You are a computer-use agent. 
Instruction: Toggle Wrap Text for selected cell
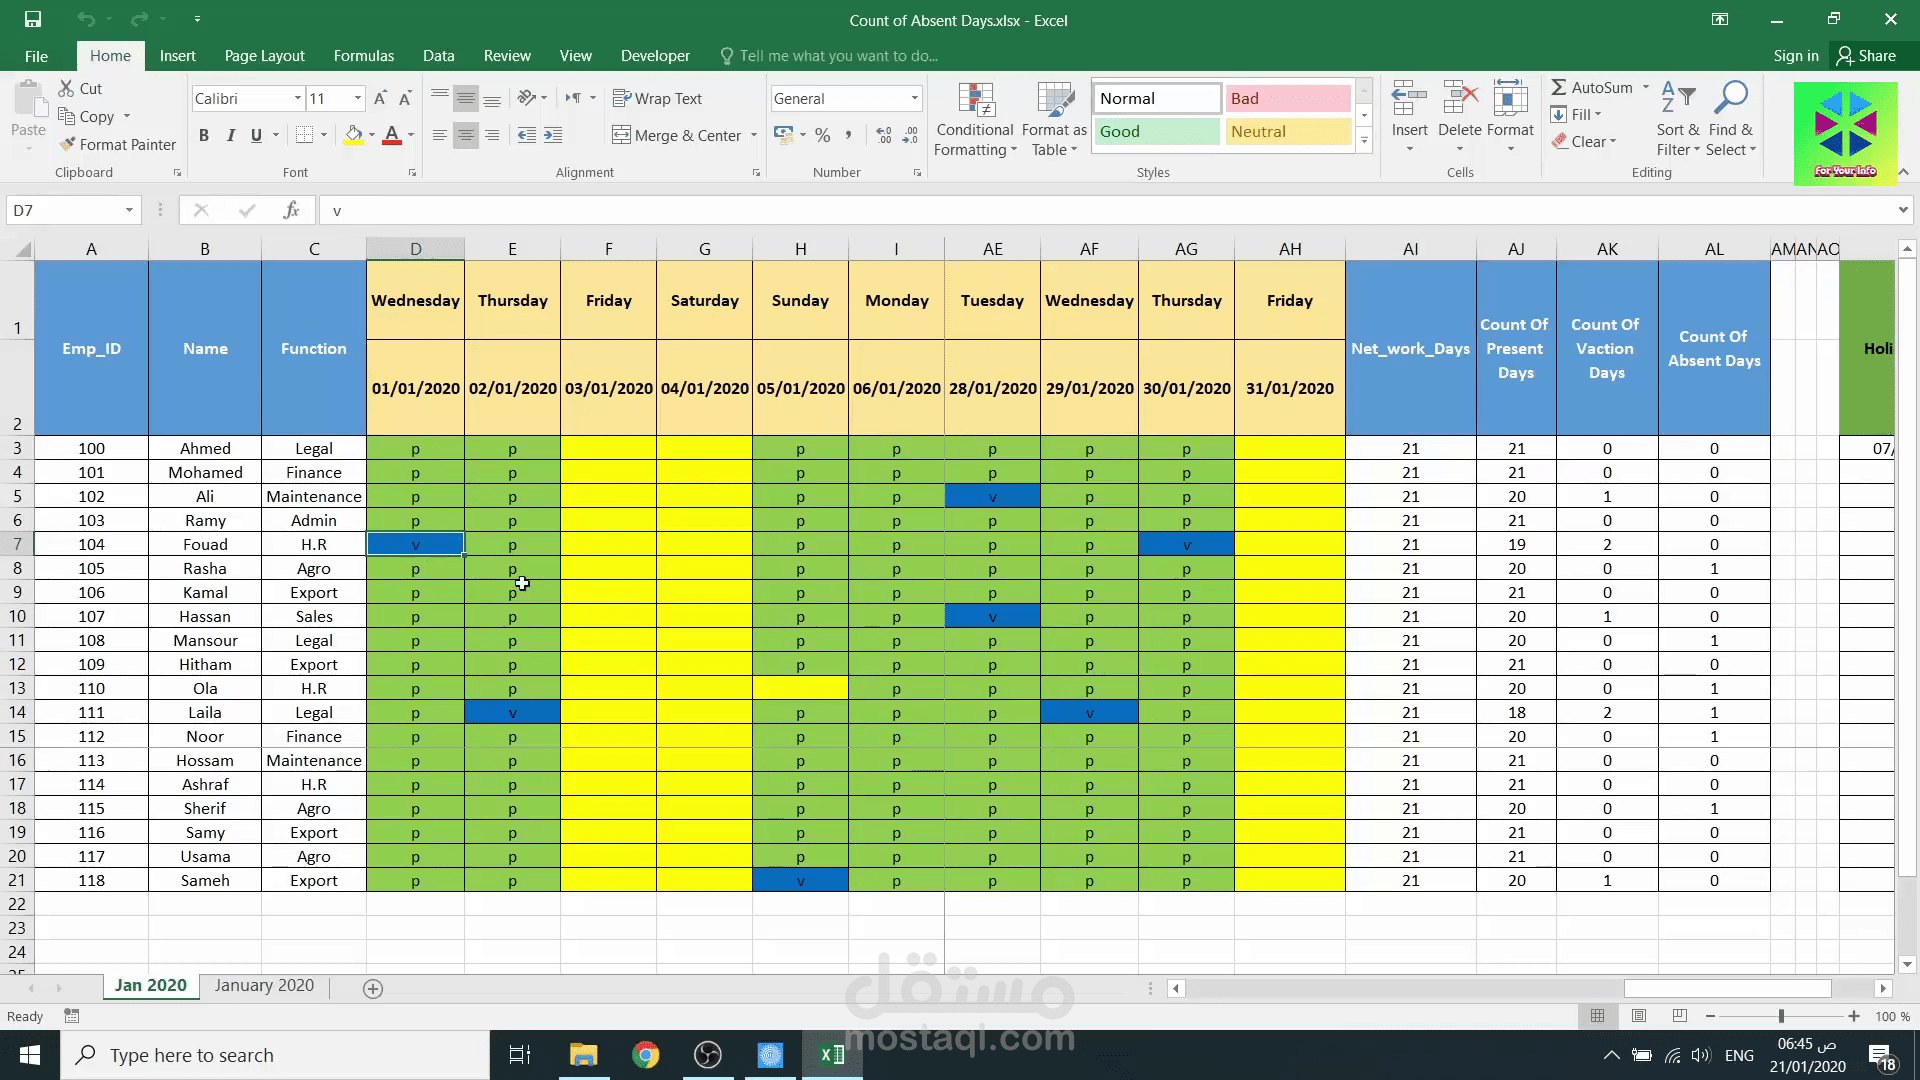pos(657,98)
